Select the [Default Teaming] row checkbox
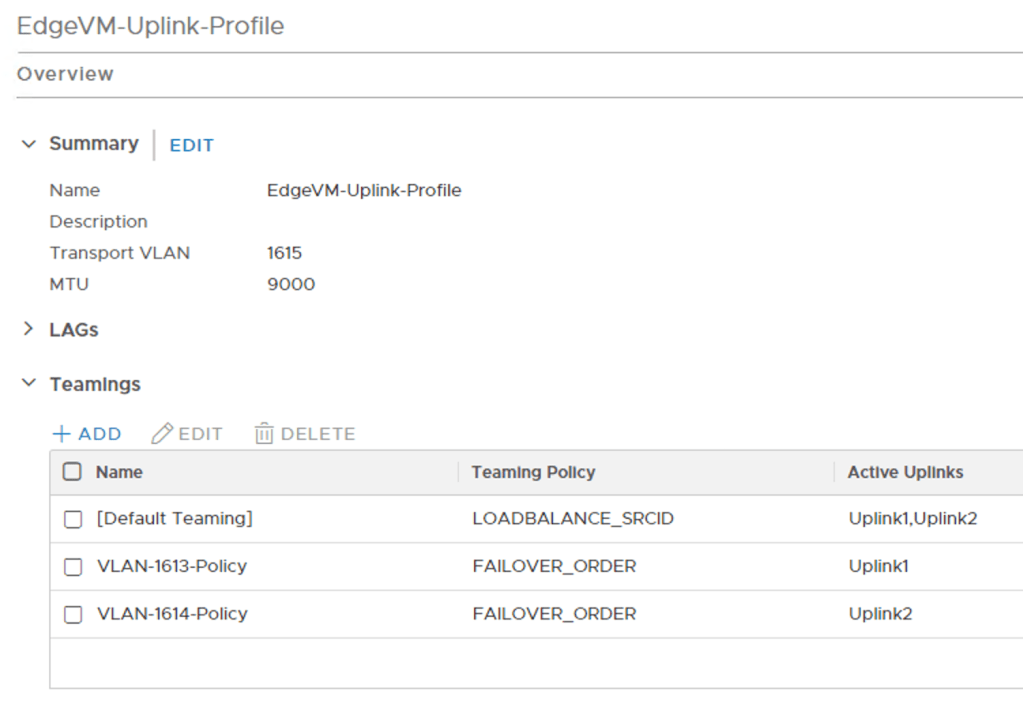 72,519
